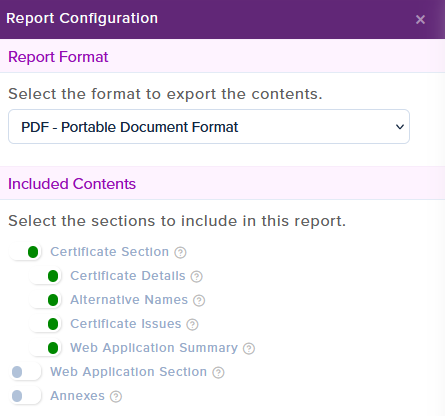
Task: Toggle off Alternative Names switch
Action: 45,300
